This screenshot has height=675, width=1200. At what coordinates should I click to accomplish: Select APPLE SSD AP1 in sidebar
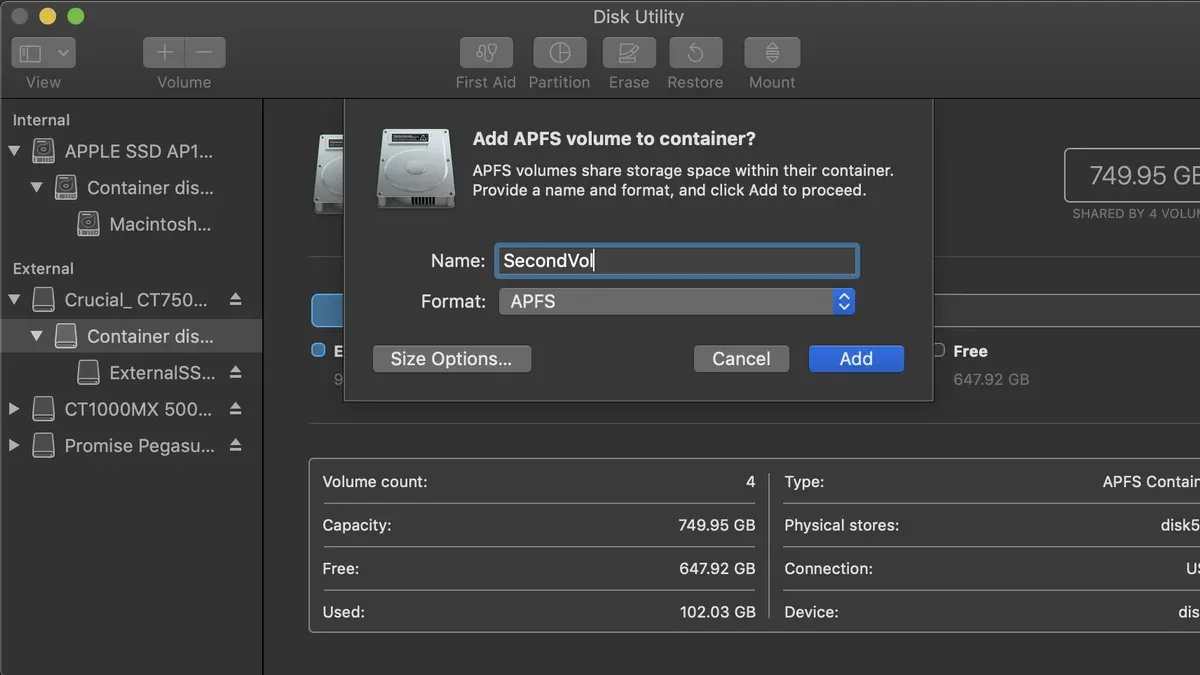click(x=139, y=151)
